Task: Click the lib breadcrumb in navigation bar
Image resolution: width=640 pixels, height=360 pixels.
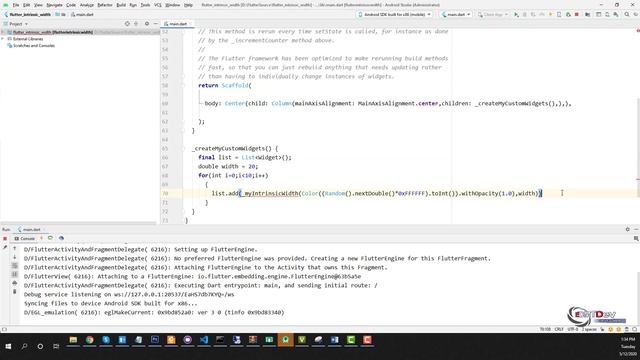Action: point(61,14)
